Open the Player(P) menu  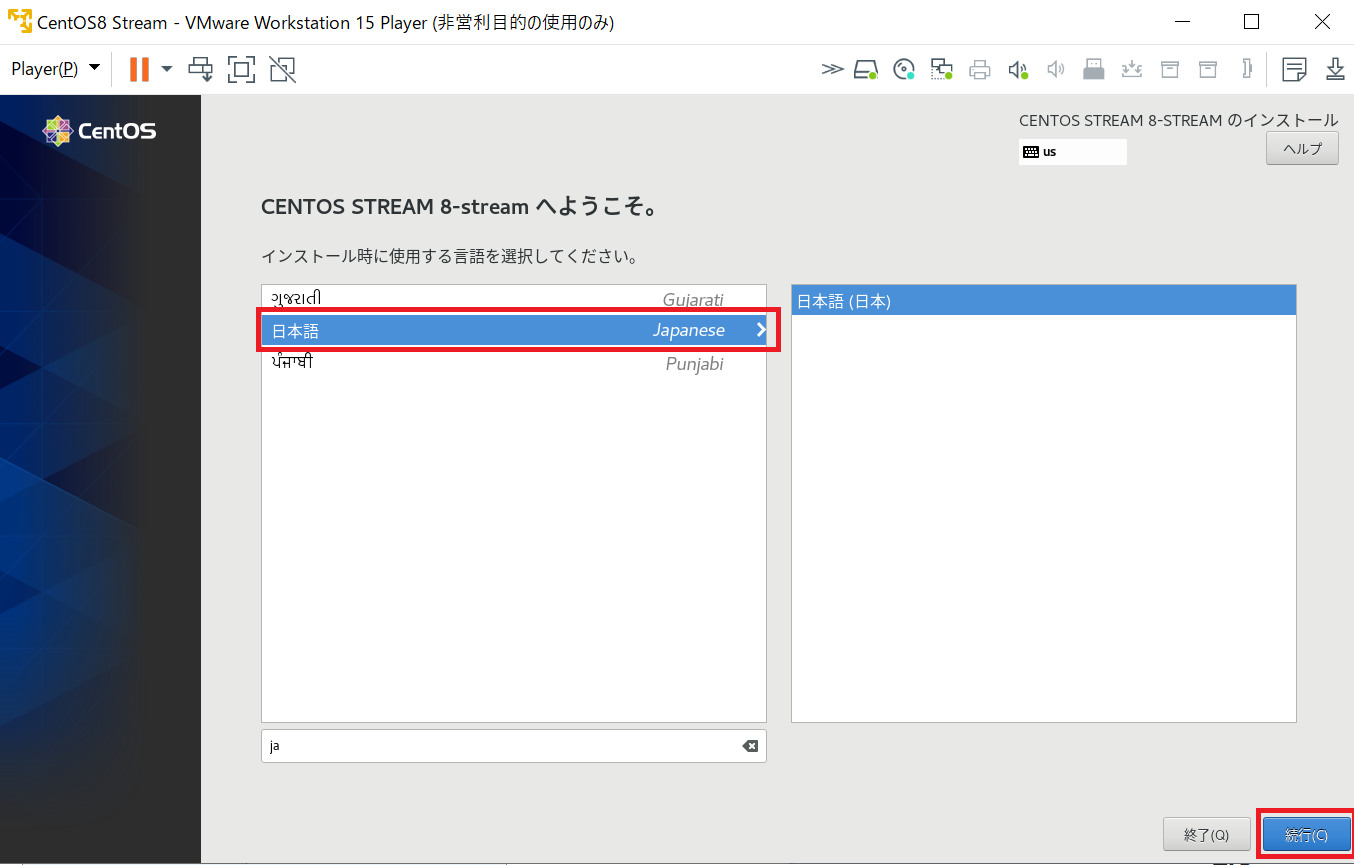(x=55, y=68)
